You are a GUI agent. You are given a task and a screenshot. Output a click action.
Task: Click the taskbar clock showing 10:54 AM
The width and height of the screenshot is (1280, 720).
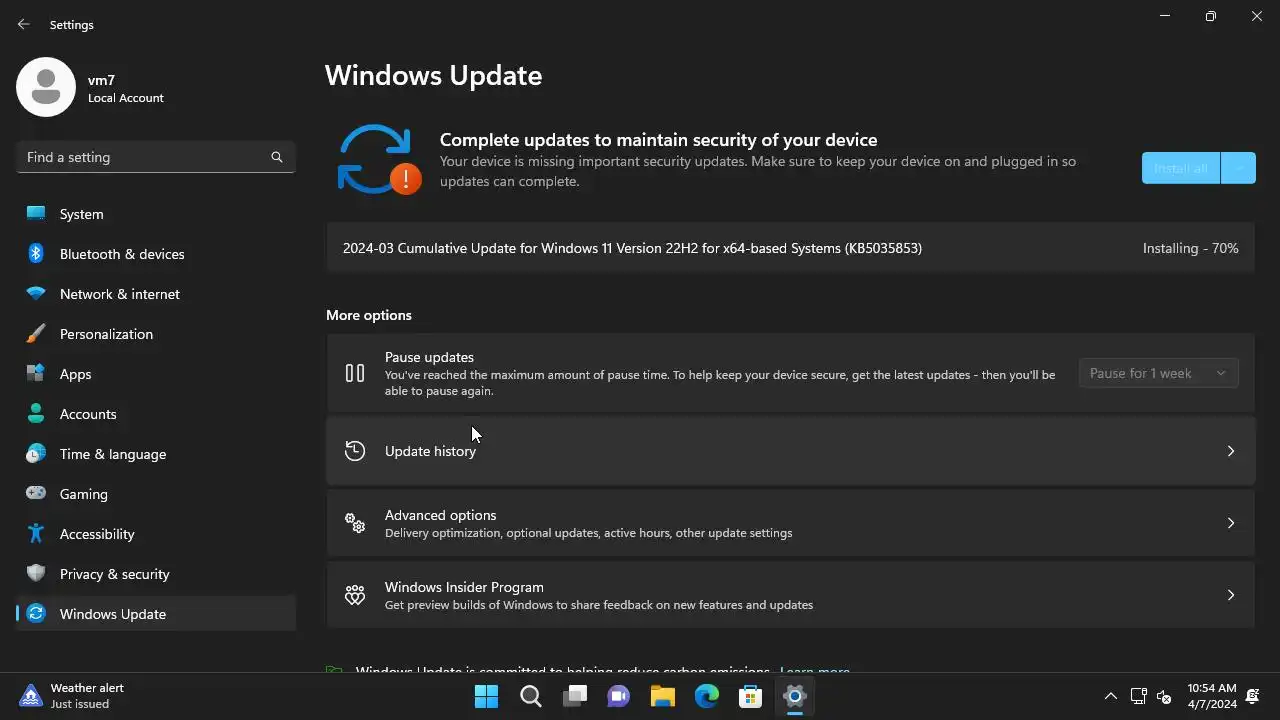1212,696
